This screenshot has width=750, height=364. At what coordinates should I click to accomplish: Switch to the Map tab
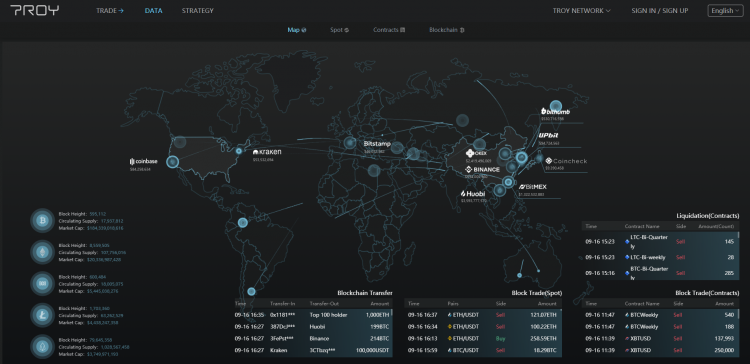pos(297,30)
